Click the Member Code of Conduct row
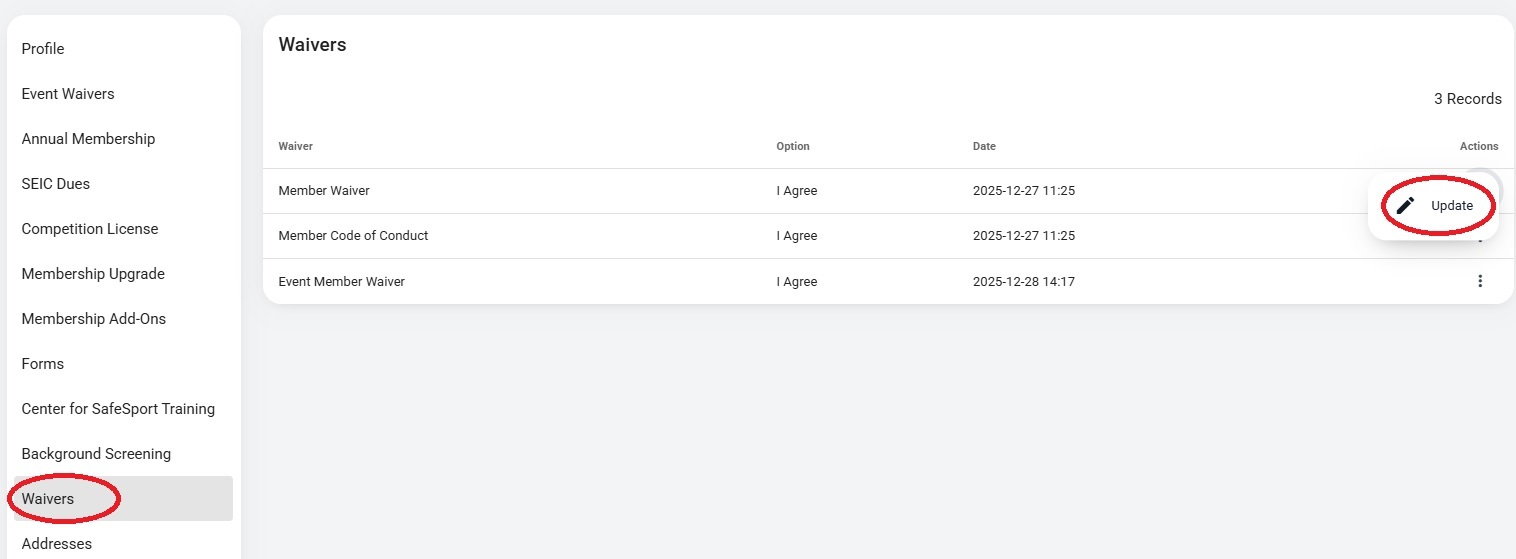This screenshot has width=1516, height=559. 353,236
